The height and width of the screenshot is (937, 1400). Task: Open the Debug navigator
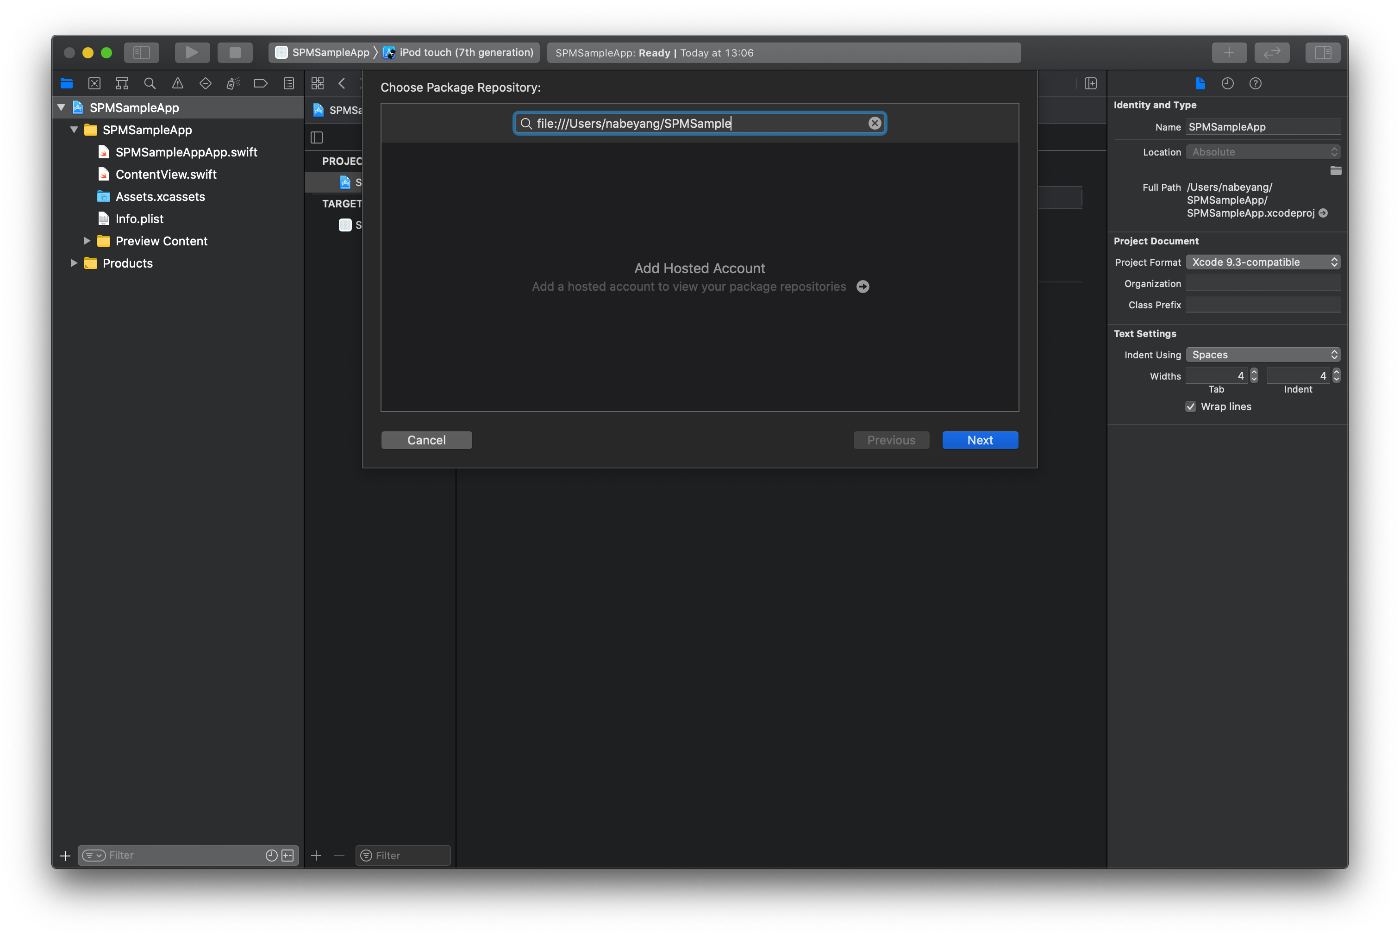coord(233,83)
